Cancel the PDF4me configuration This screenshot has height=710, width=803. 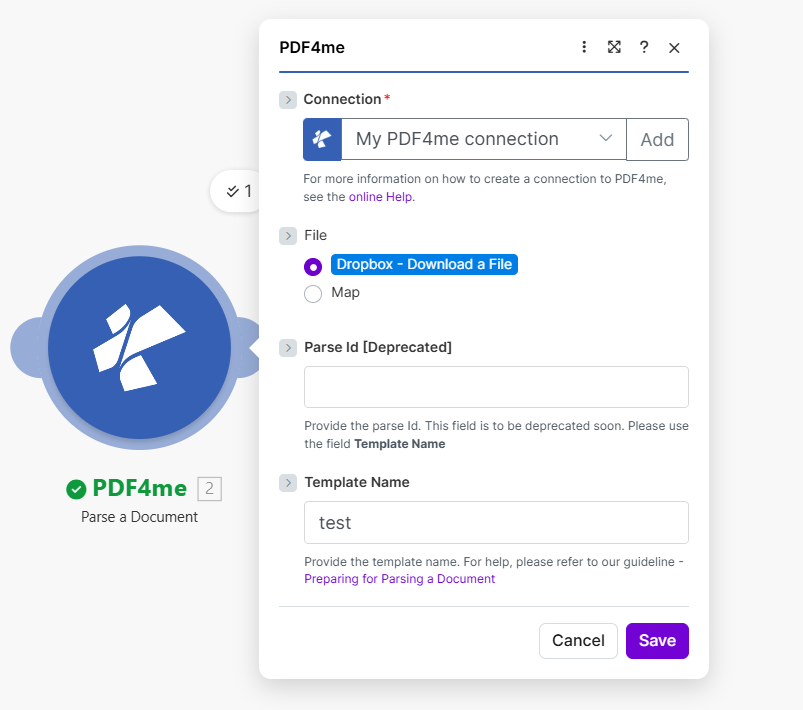(x=578, y=641)
